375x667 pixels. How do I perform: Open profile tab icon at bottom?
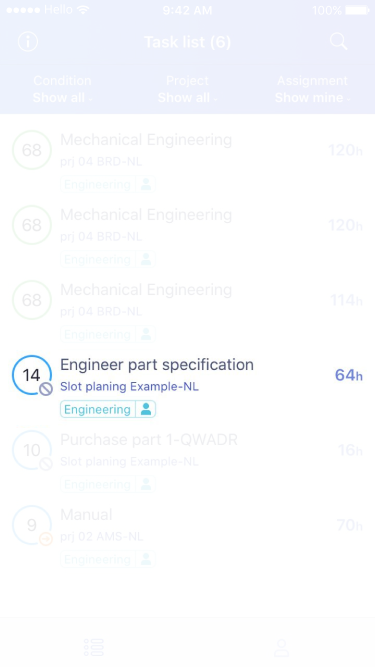click(x=281, y=647)
